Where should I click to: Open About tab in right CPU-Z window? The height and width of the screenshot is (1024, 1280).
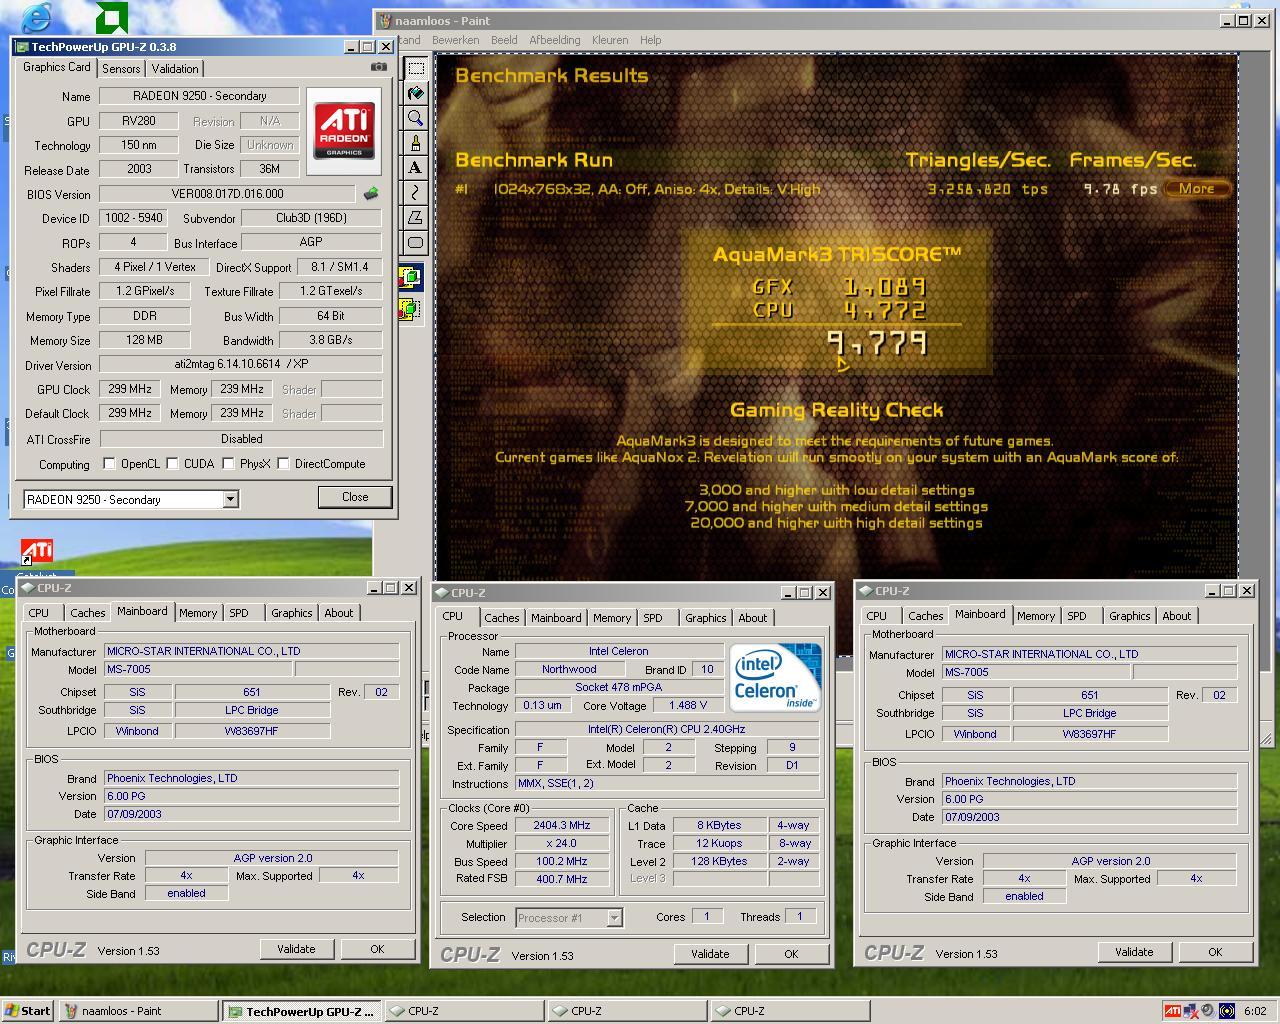click(1176, 616)
